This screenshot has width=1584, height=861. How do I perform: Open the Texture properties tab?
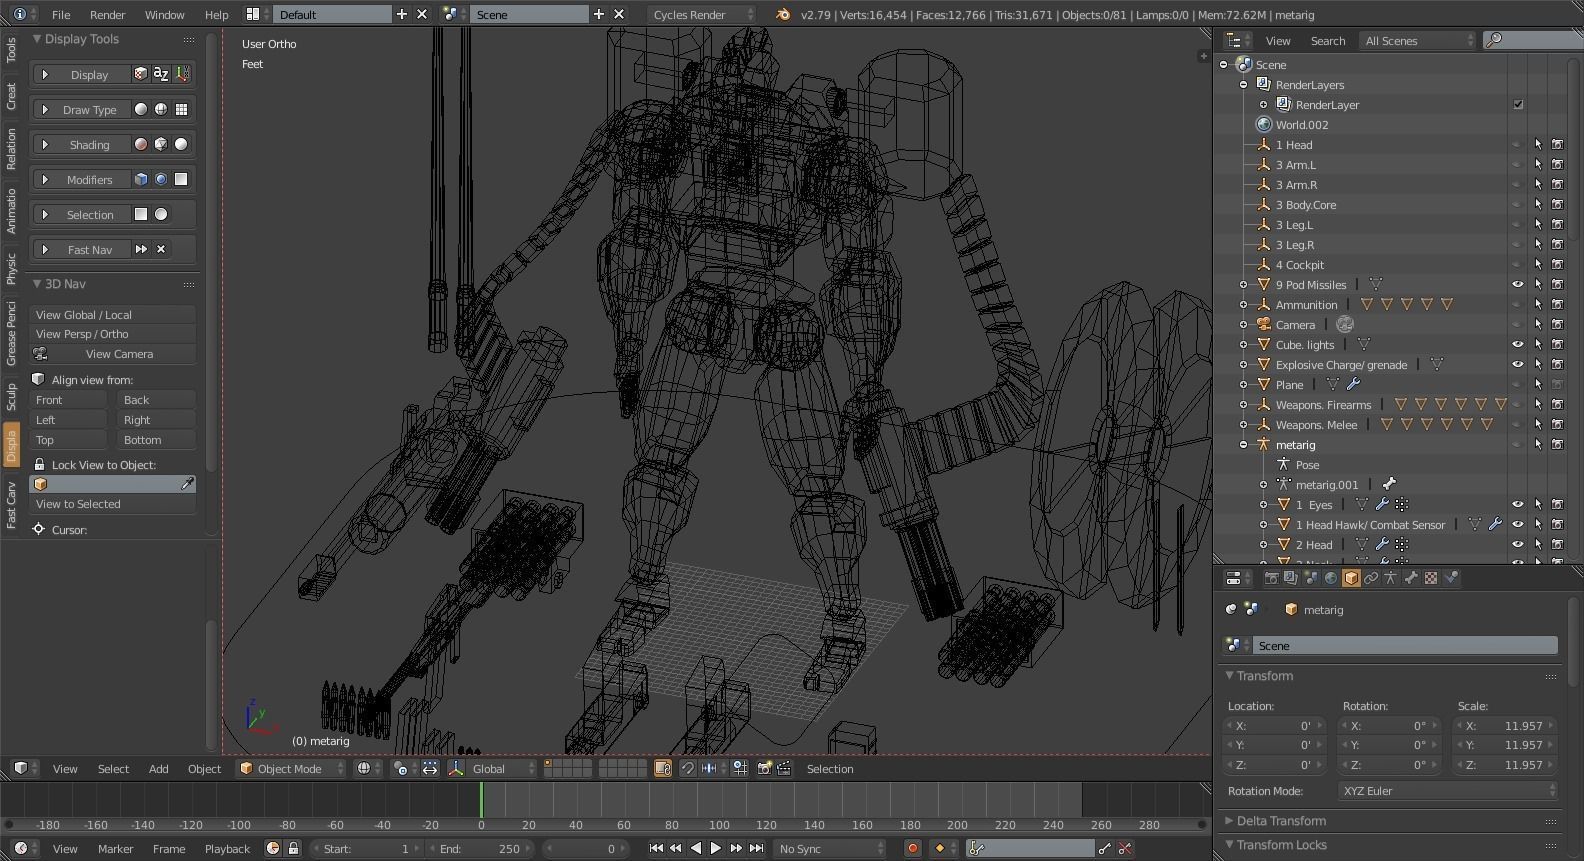coord(1431,578)
